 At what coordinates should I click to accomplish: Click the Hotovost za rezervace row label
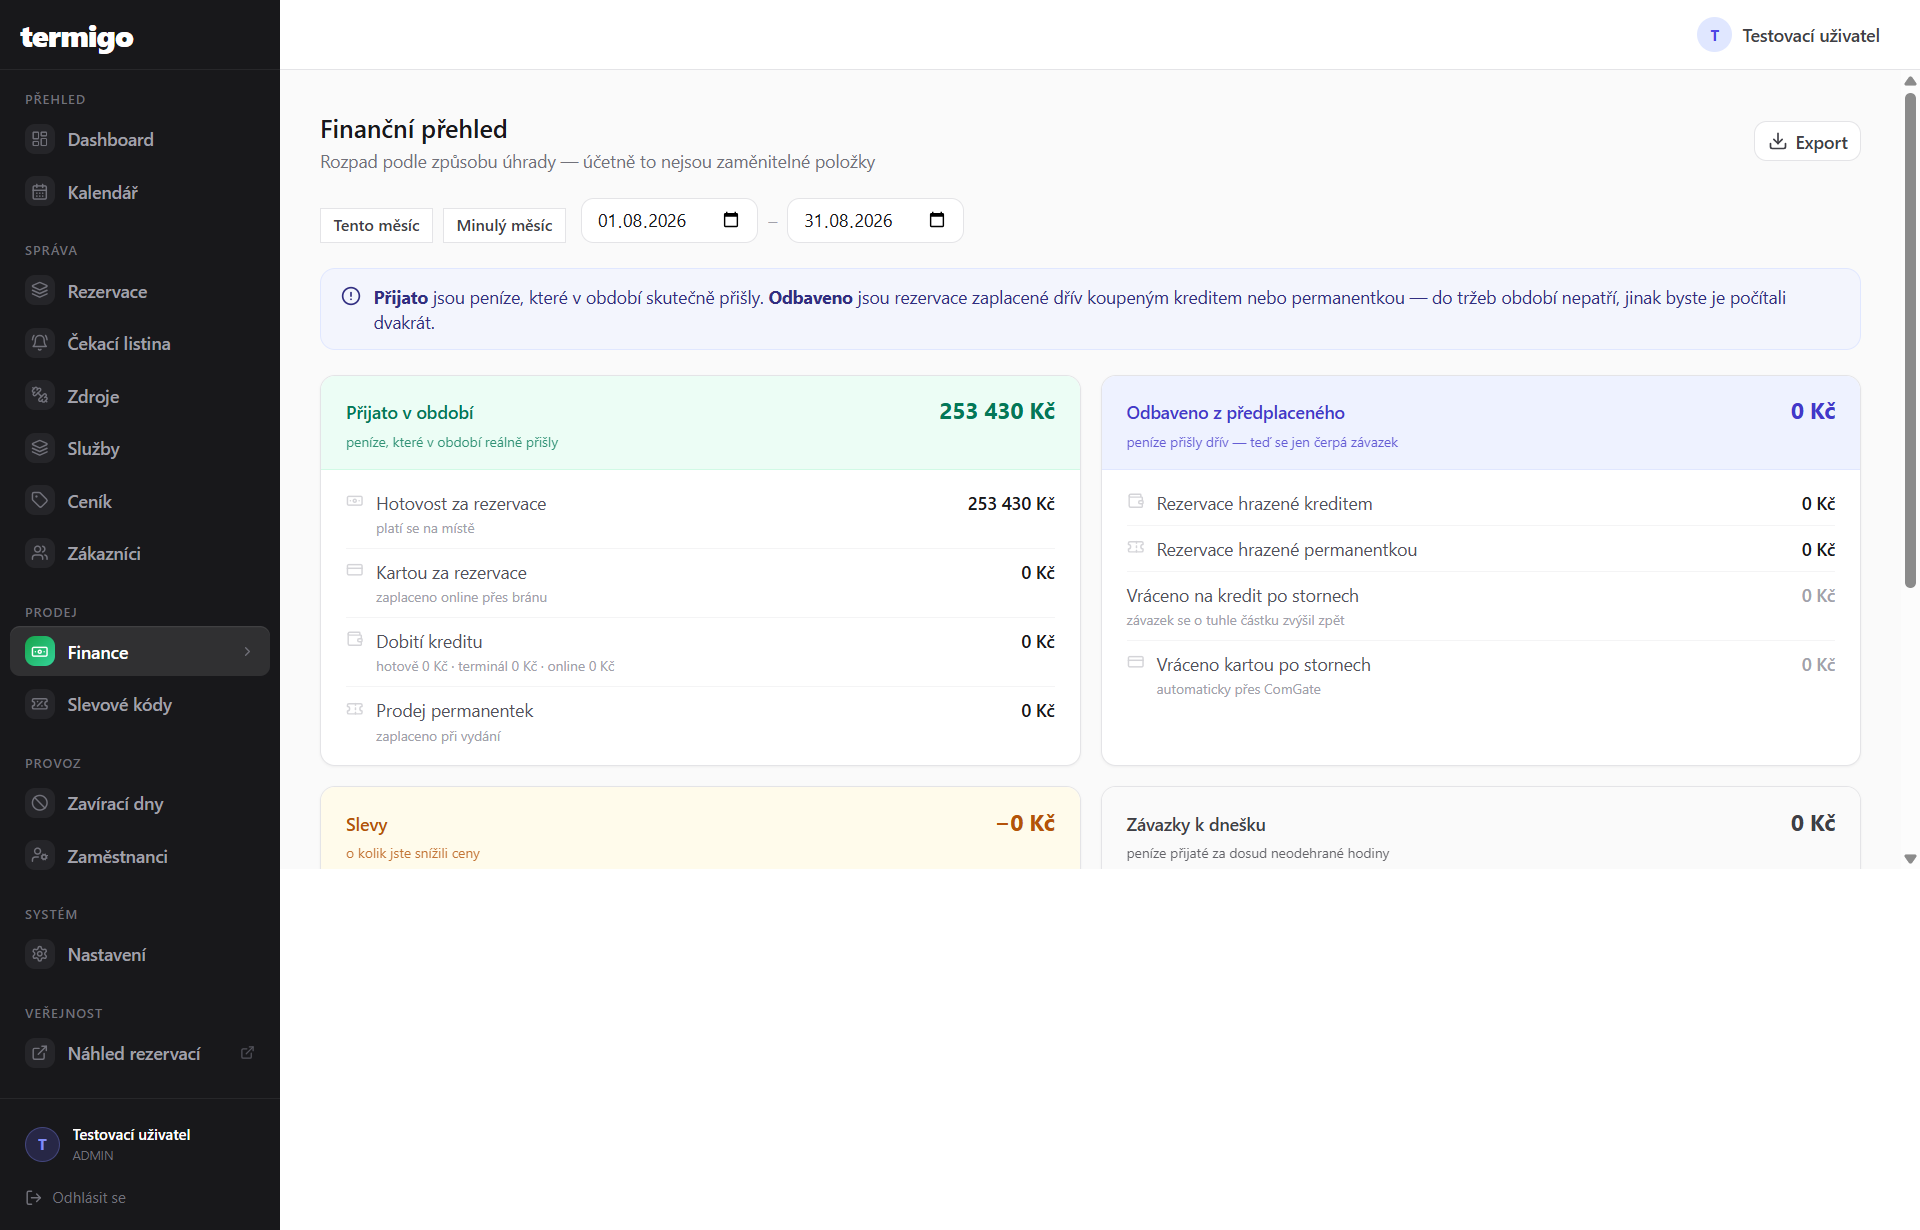461,503
